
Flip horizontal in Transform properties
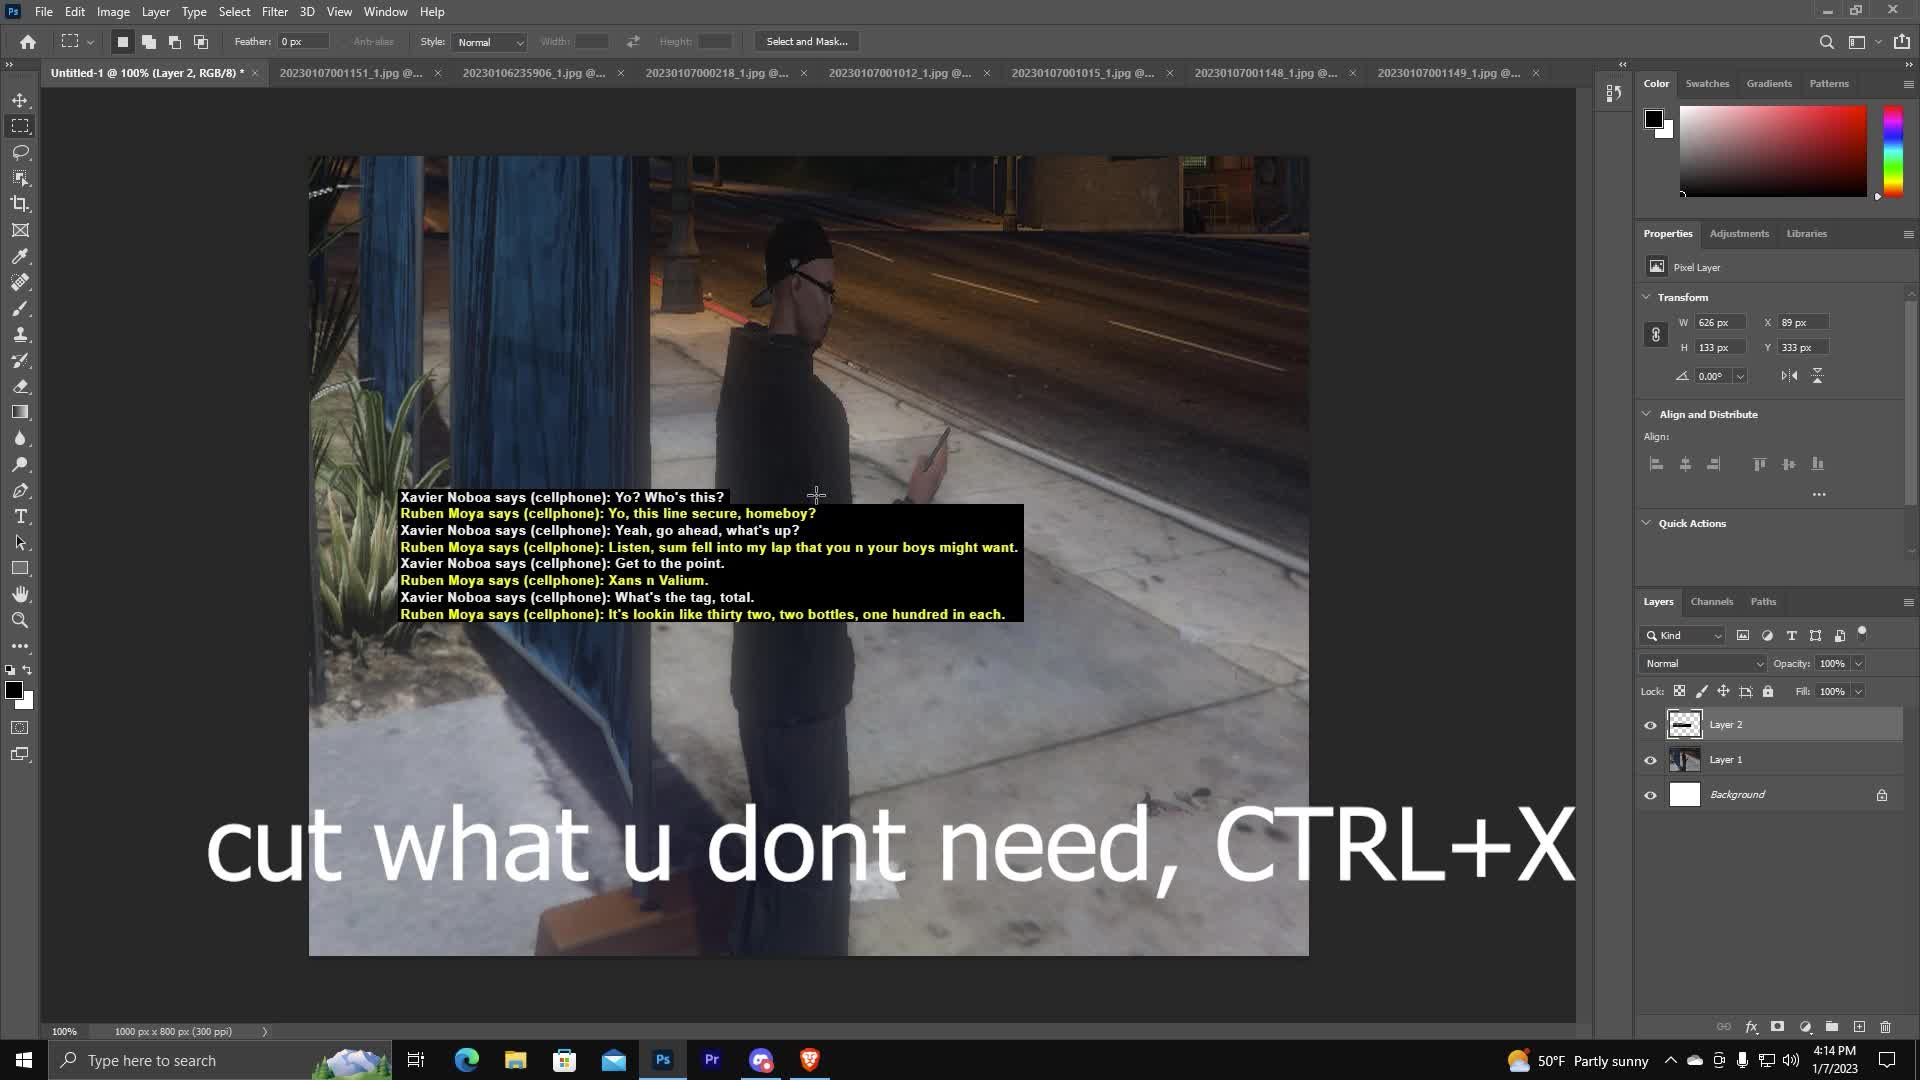pyautogui.click(x=1789, y=376)
